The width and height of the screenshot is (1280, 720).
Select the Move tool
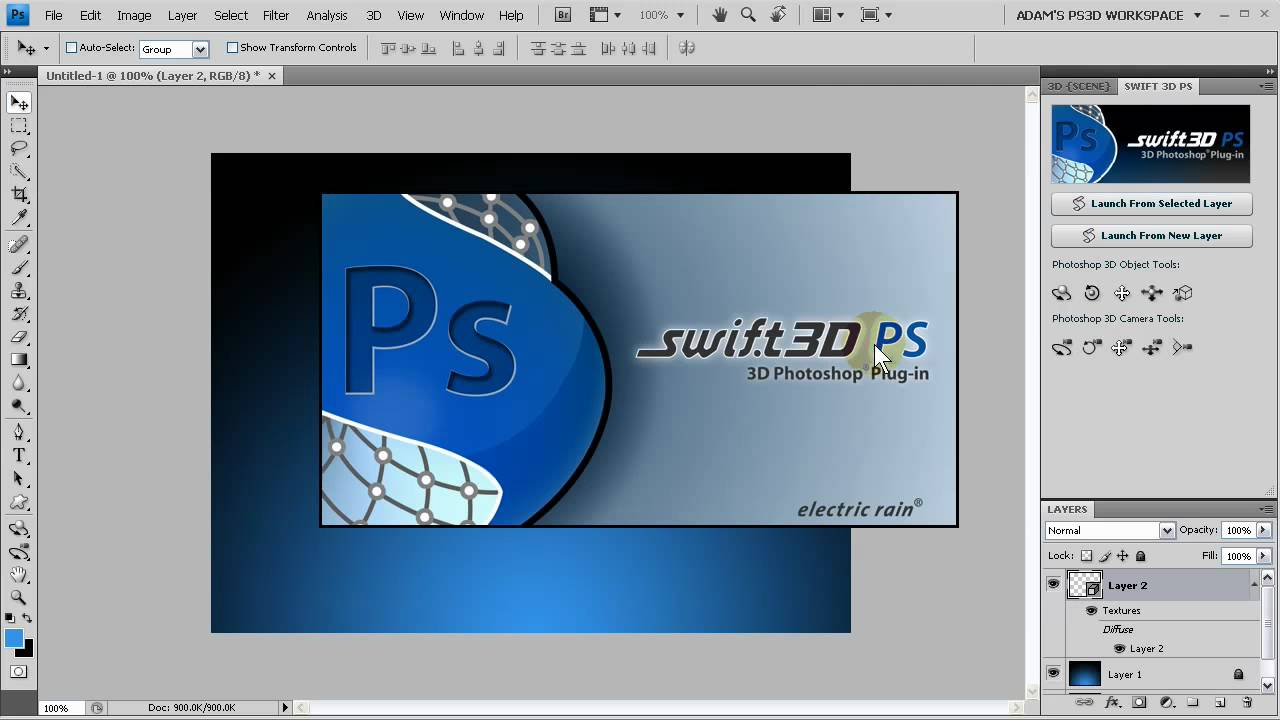pyautogui.click(x=19, y=102)
